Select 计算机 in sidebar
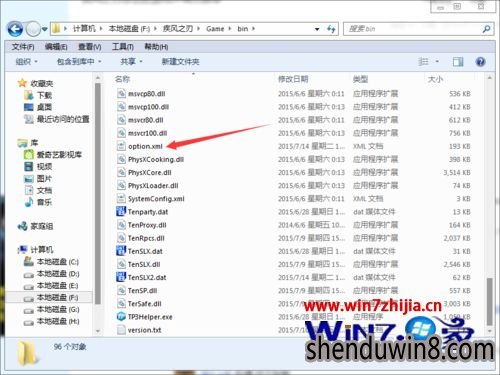The image size is (500, 375). pos(35,250)
